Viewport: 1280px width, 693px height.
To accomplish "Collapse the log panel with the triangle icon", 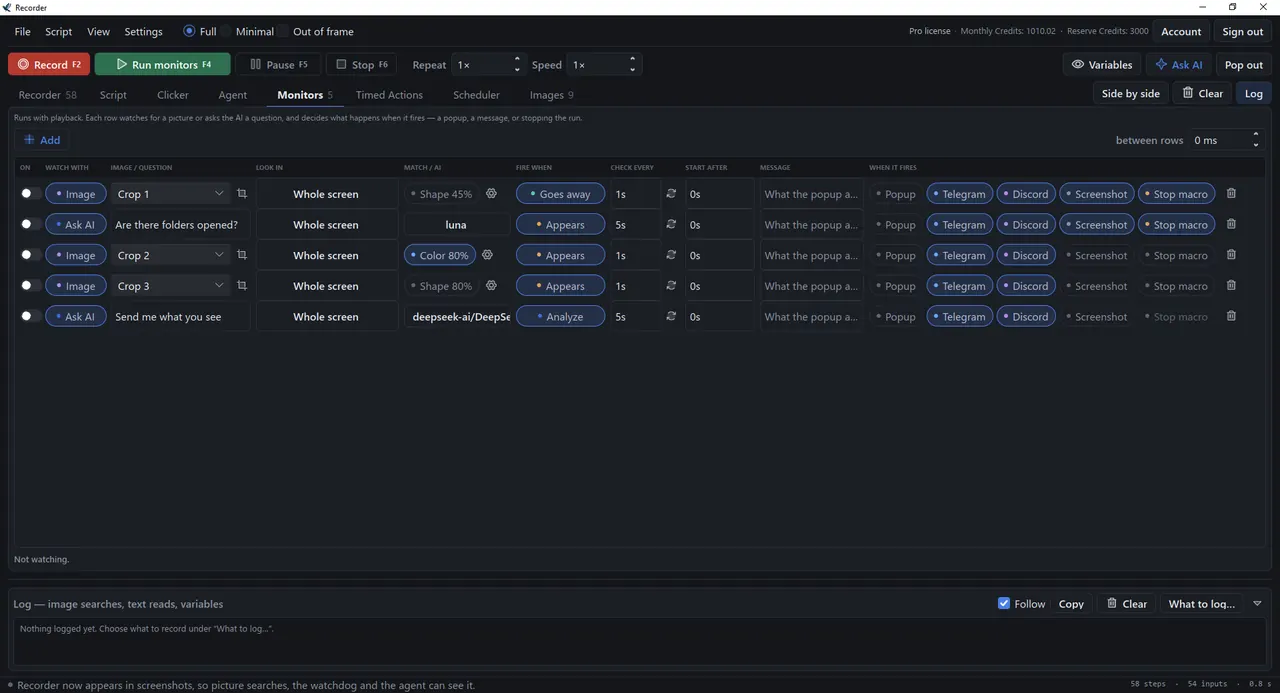I will pos(1257,604).
